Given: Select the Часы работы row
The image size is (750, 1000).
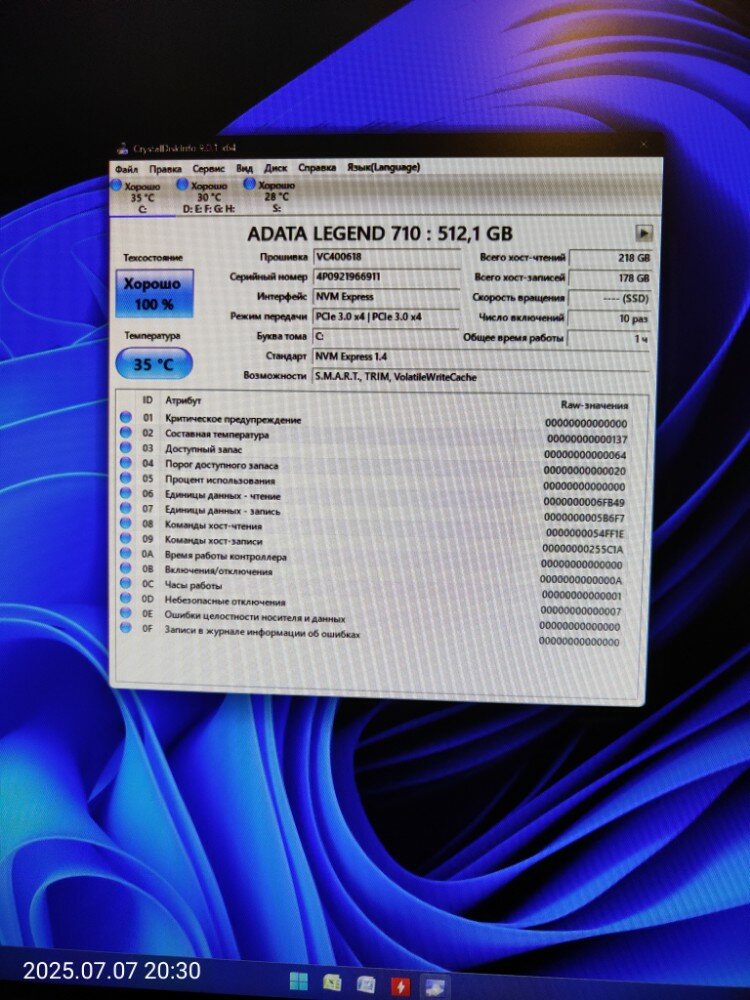Looking at the screenshot, I should click(x=383, y=587).
